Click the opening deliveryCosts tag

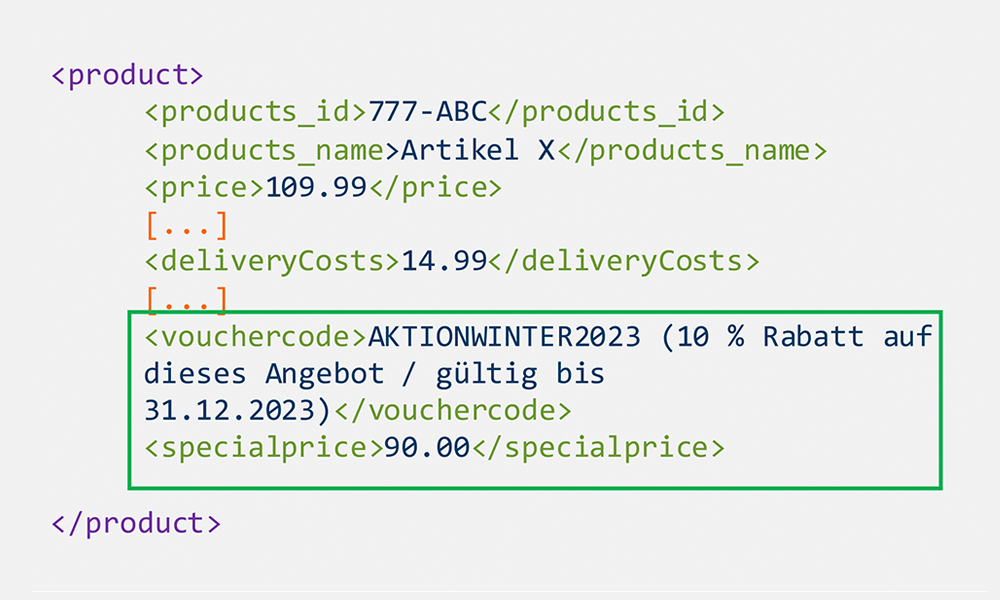pos(272,263)
